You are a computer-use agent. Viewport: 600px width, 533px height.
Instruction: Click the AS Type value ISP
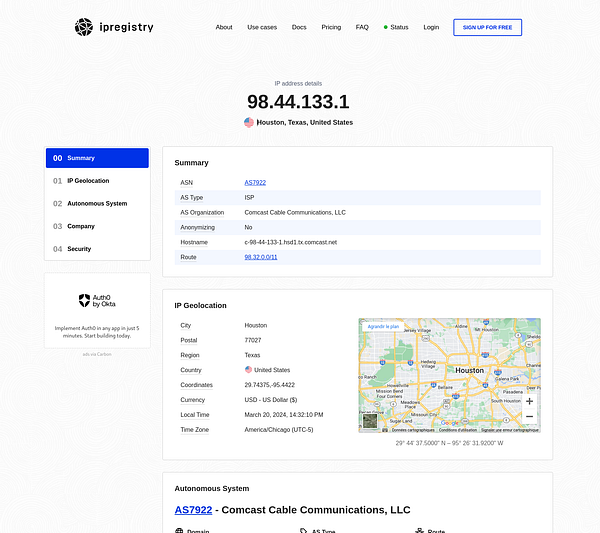[x=249, y=197]
